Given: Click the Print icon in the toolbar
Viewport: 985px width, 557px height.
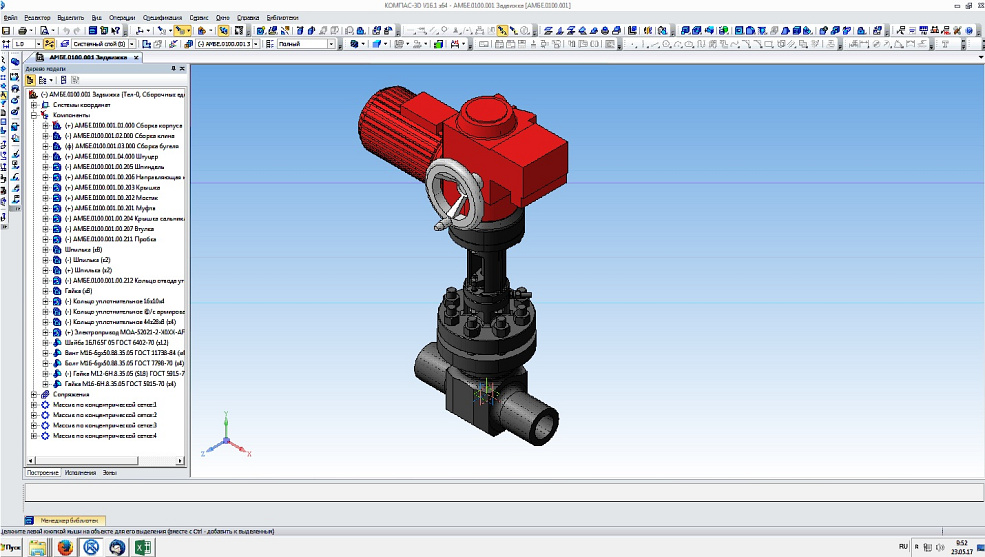Looking at the screenshot, I should click(x=21, y=31).
